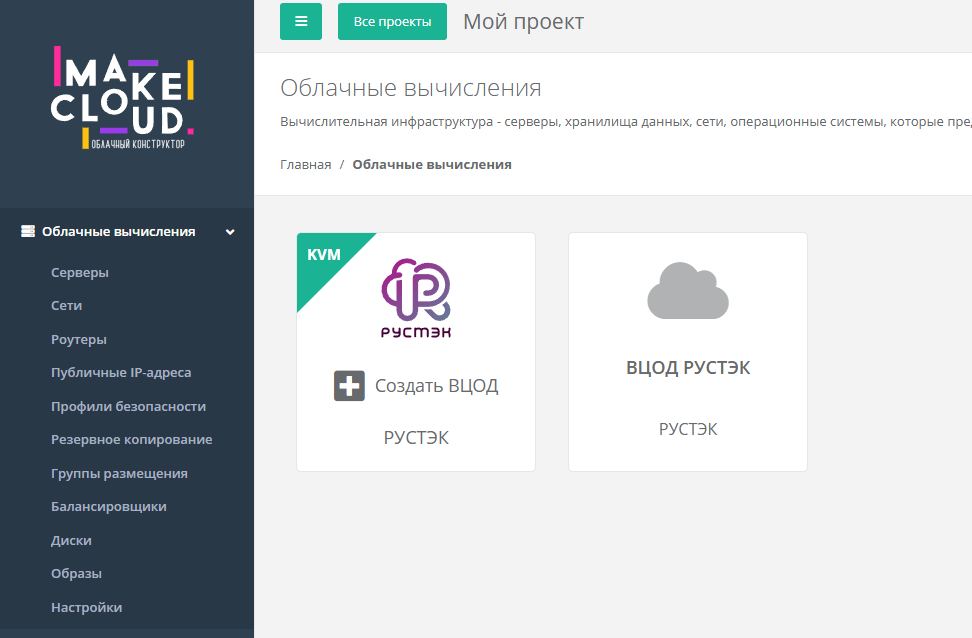Open Образы in the sidebar
This screenshot has width=972, height=638.
(76, 574)
